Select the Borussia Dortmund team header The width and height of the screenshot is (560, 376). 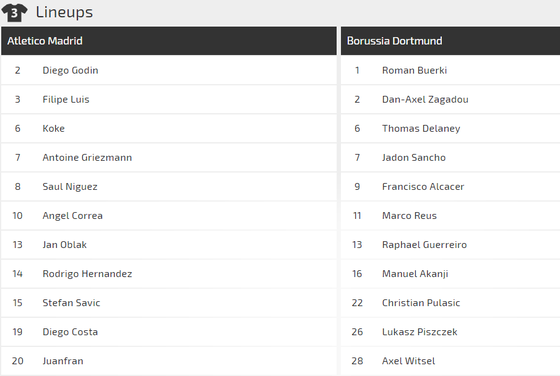coord(450,41)
